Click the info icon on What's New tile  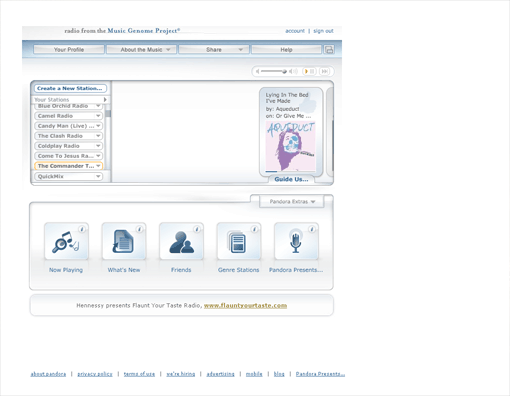[x=139, y=229]
